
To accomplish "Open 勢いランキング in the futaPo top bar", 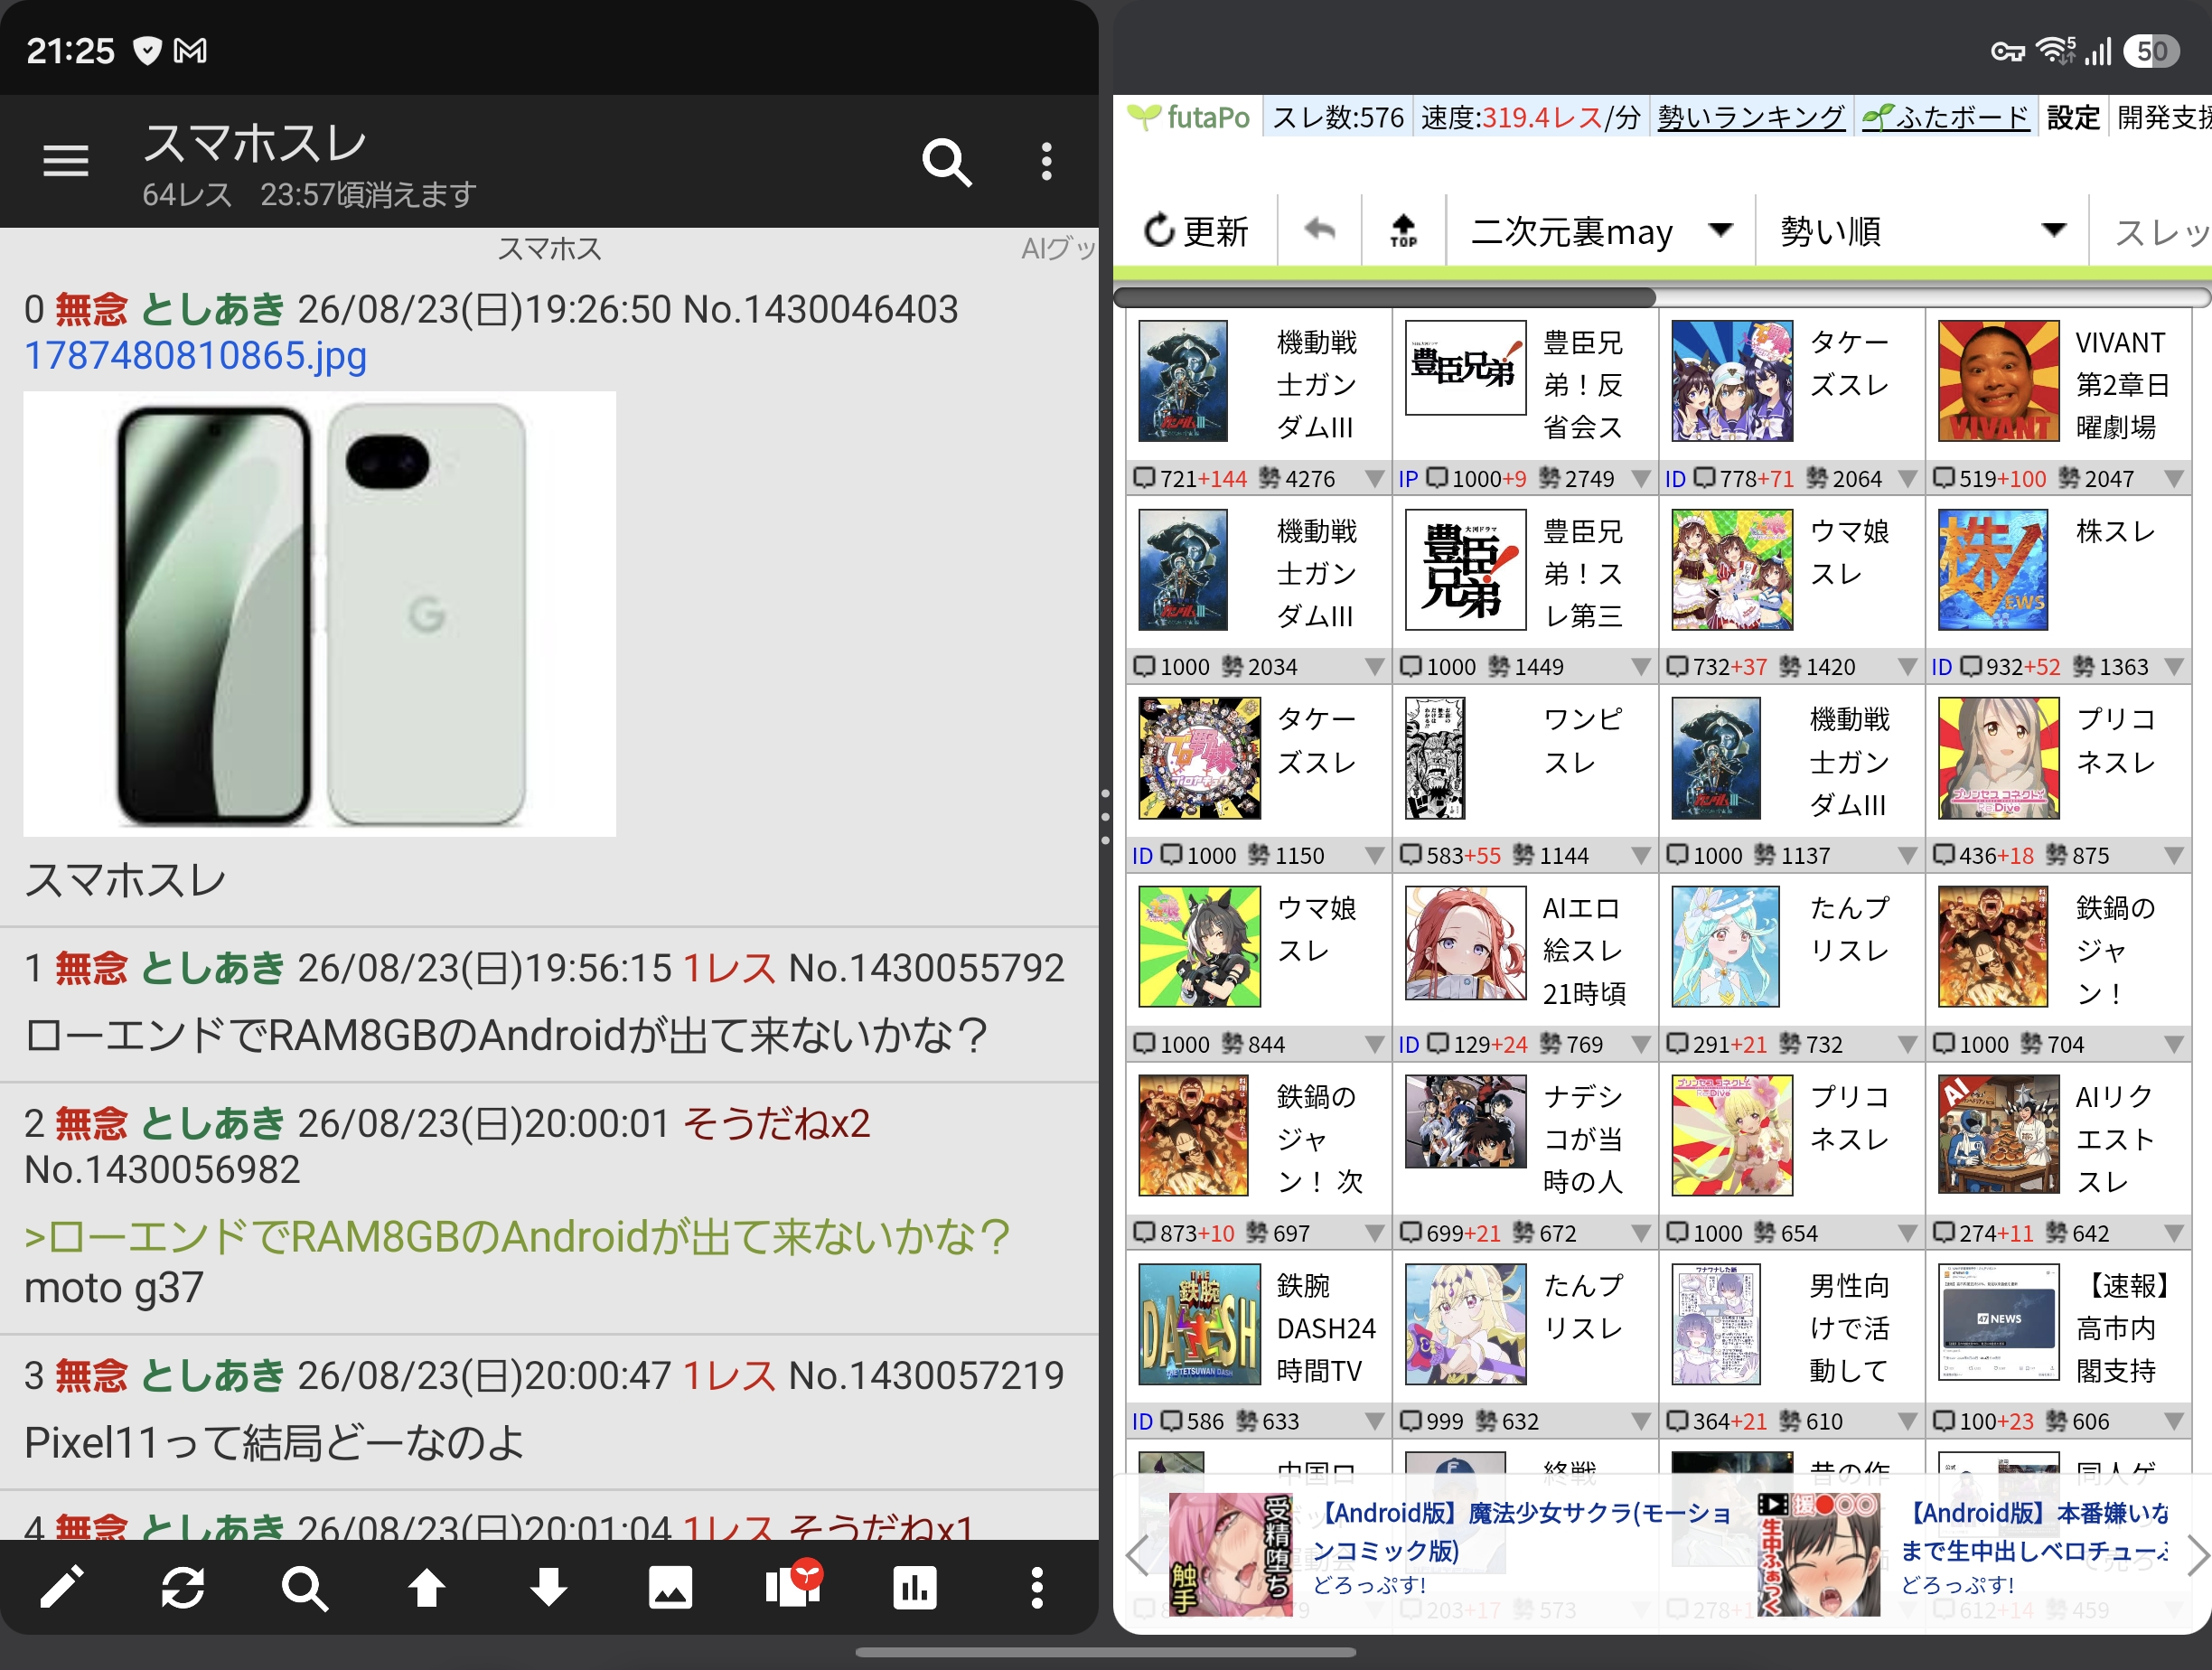I will click(1751, 118).
